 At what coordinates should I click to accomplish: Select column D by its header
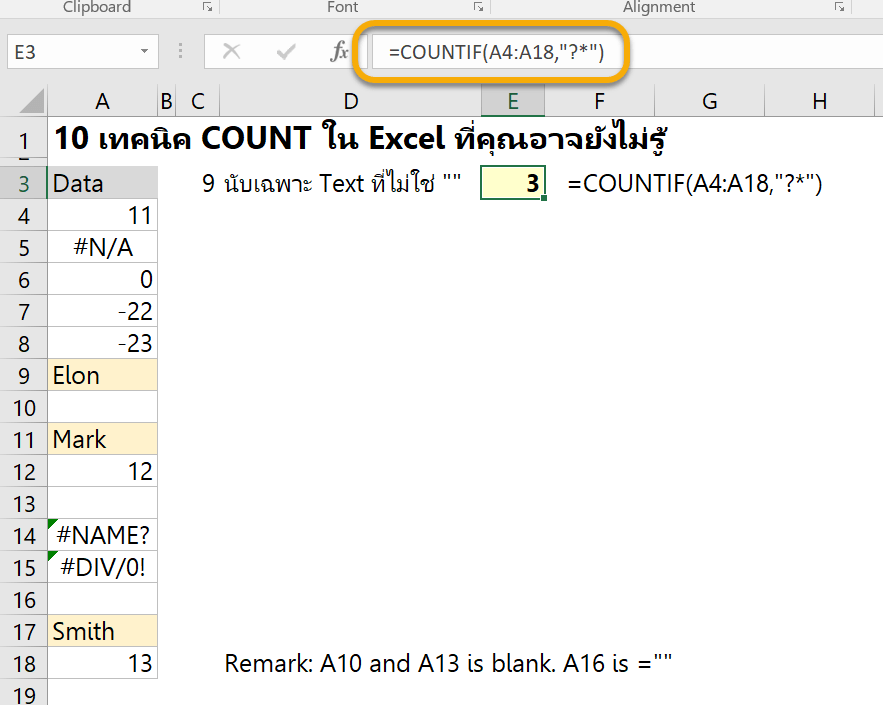coord(351,101)
